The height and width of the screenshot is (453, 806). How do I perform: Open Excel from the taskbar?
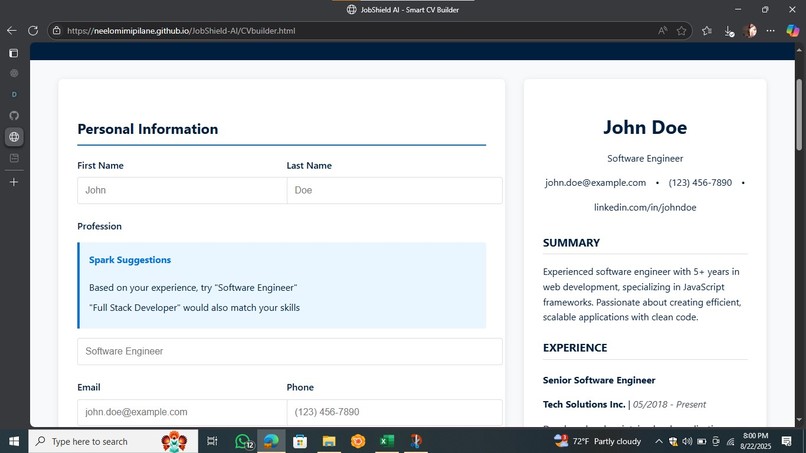(387, 441)
